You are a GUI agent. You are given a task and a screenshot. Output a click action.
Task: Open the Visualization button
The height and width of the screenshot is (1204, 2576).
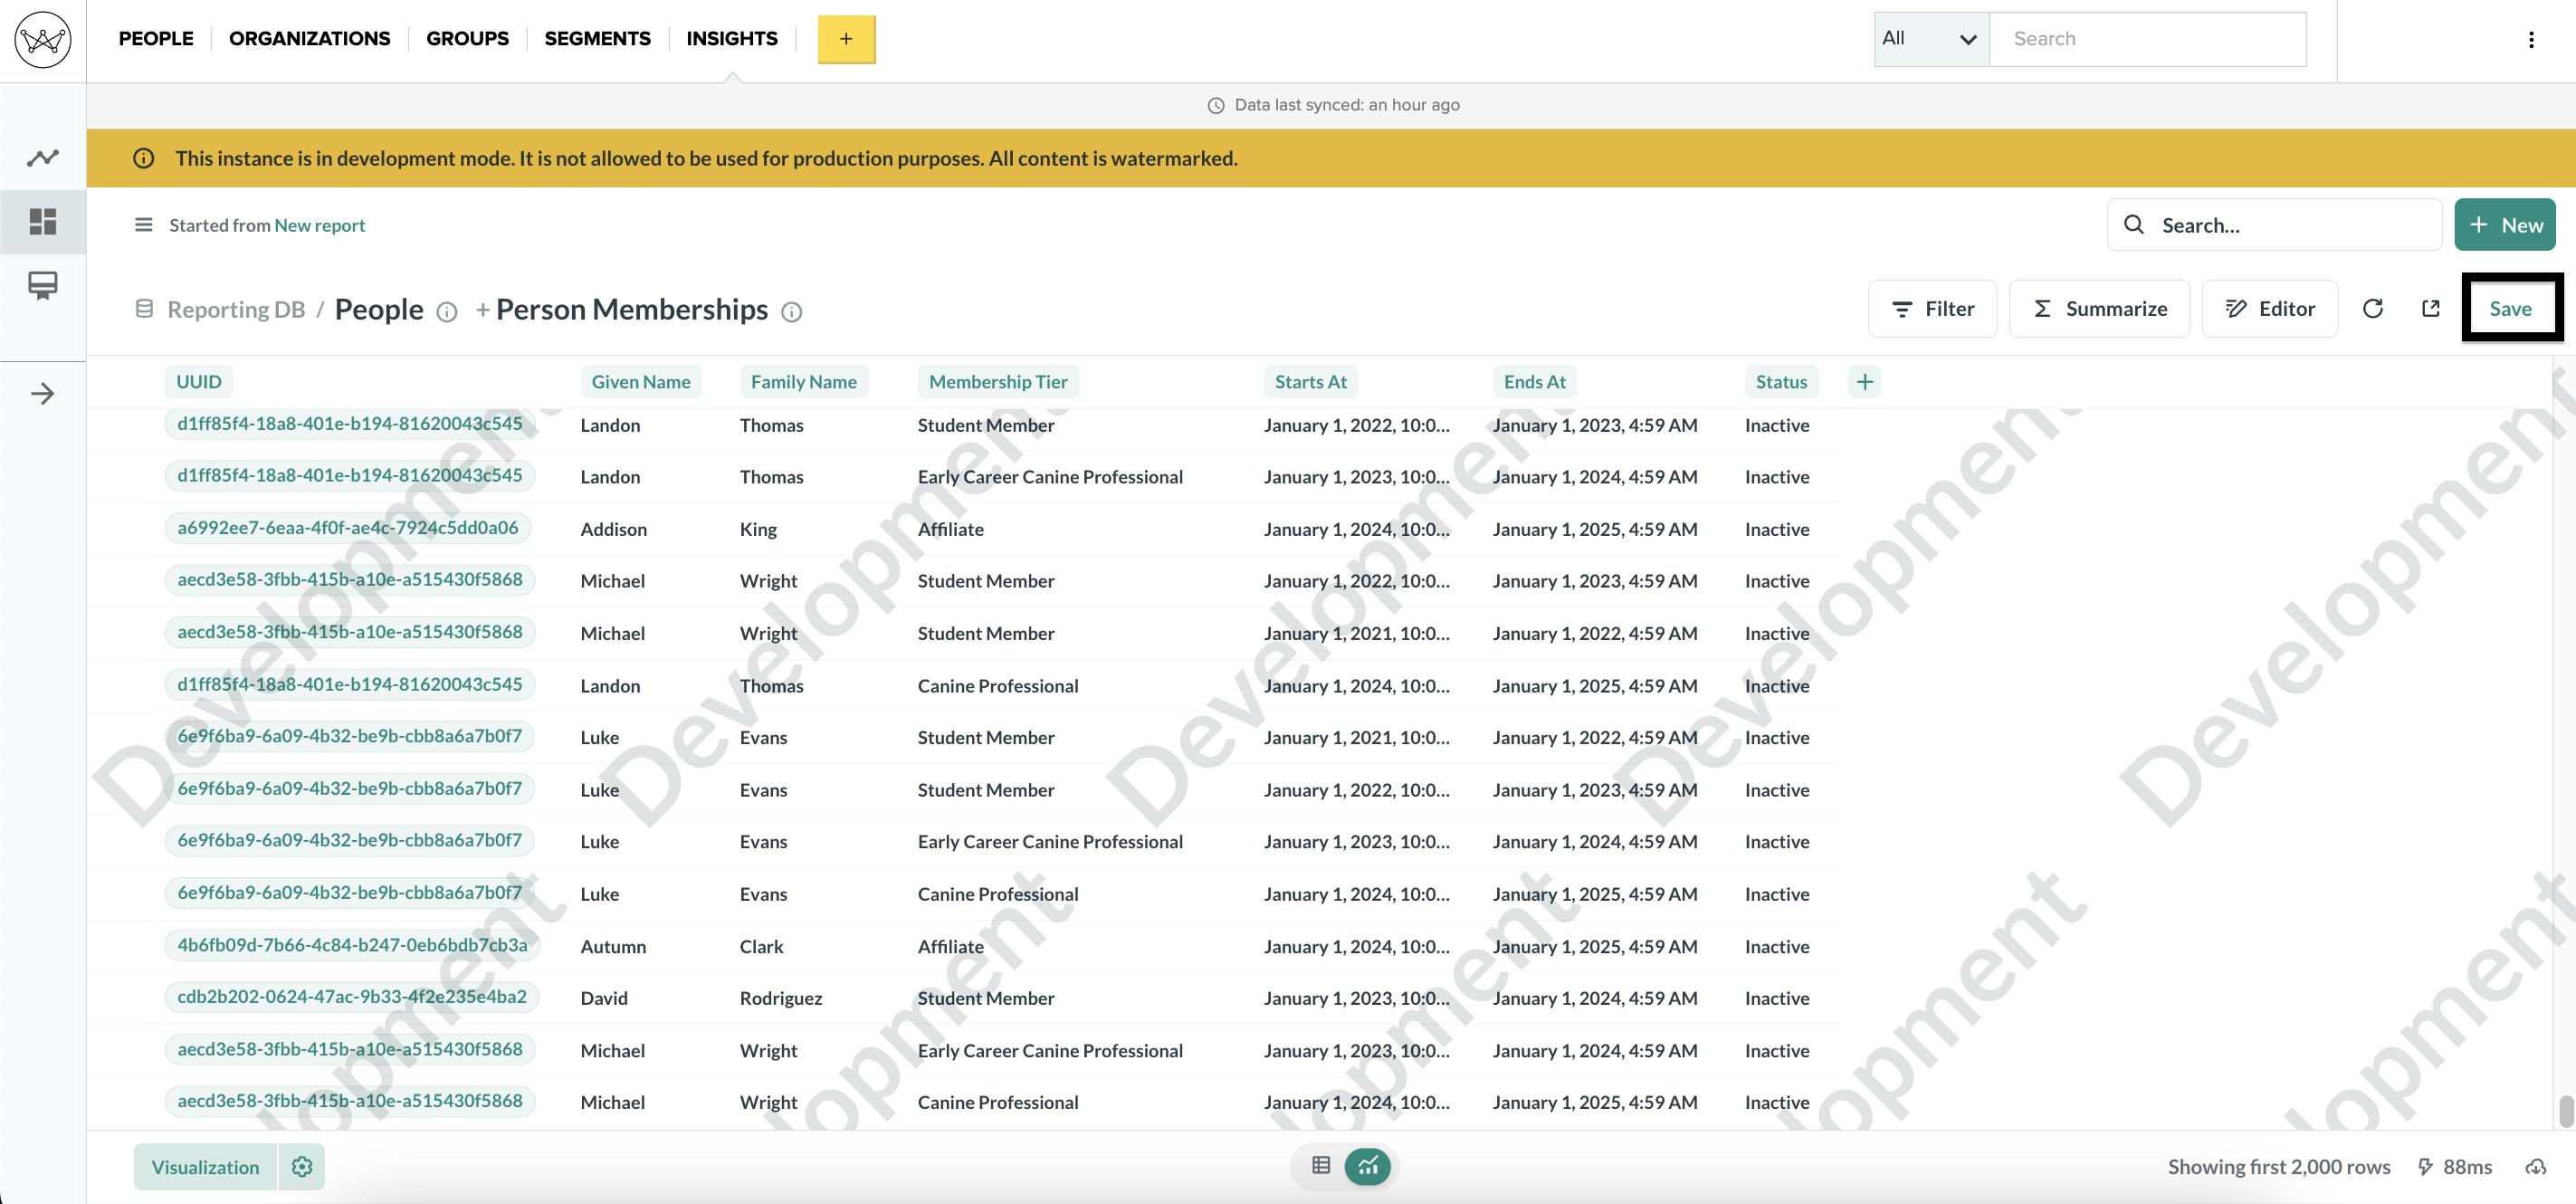(x=205, y=1167)
